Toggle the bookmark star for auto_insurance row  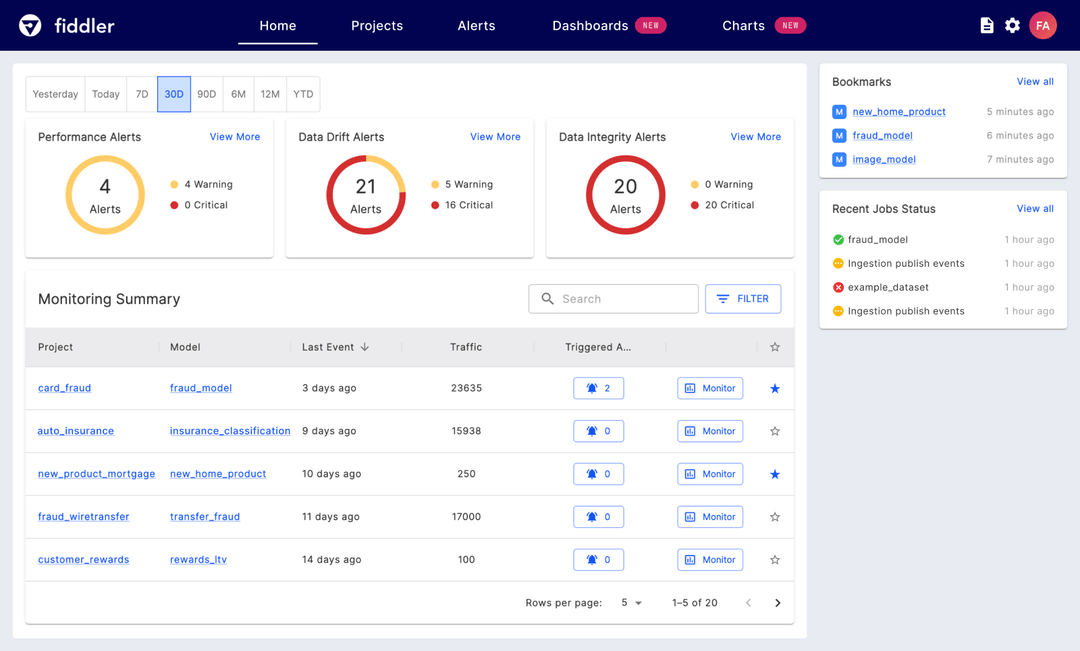click(774, 431)
